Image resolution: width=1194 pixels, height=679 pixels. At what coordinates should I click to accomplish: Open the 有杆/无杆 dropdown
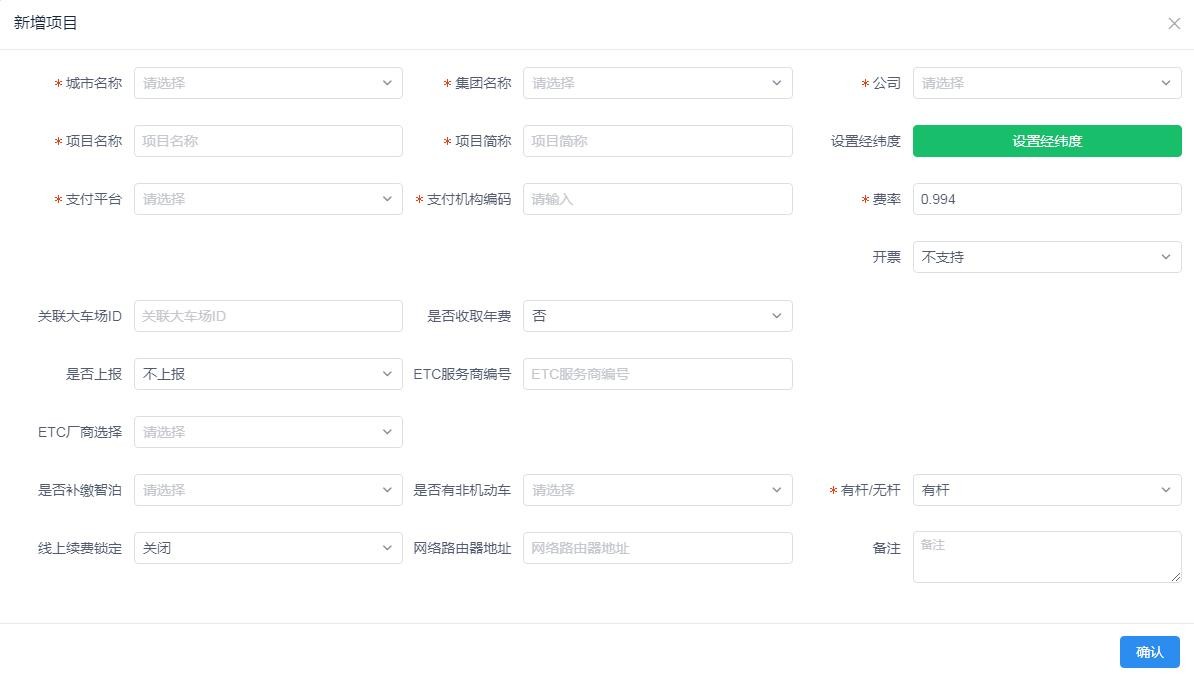coord(1047,490)
